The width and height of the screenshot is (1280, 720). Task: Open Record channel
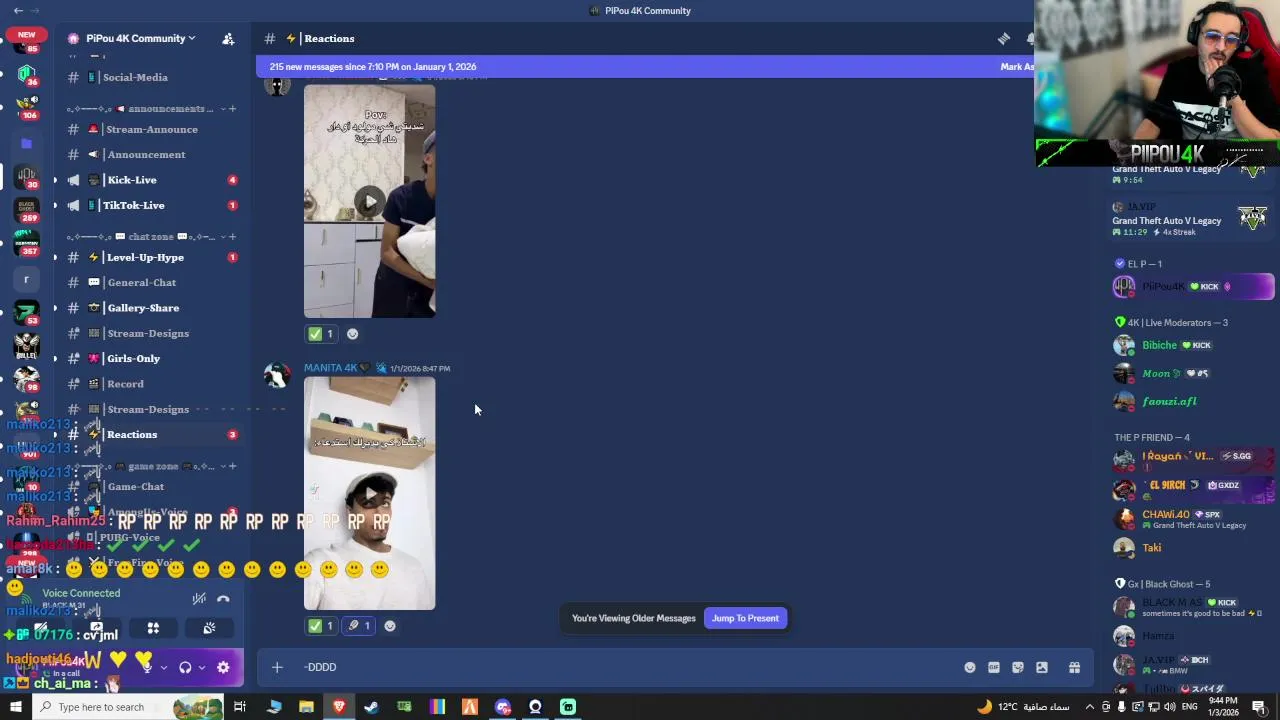[x=150, y=384]
